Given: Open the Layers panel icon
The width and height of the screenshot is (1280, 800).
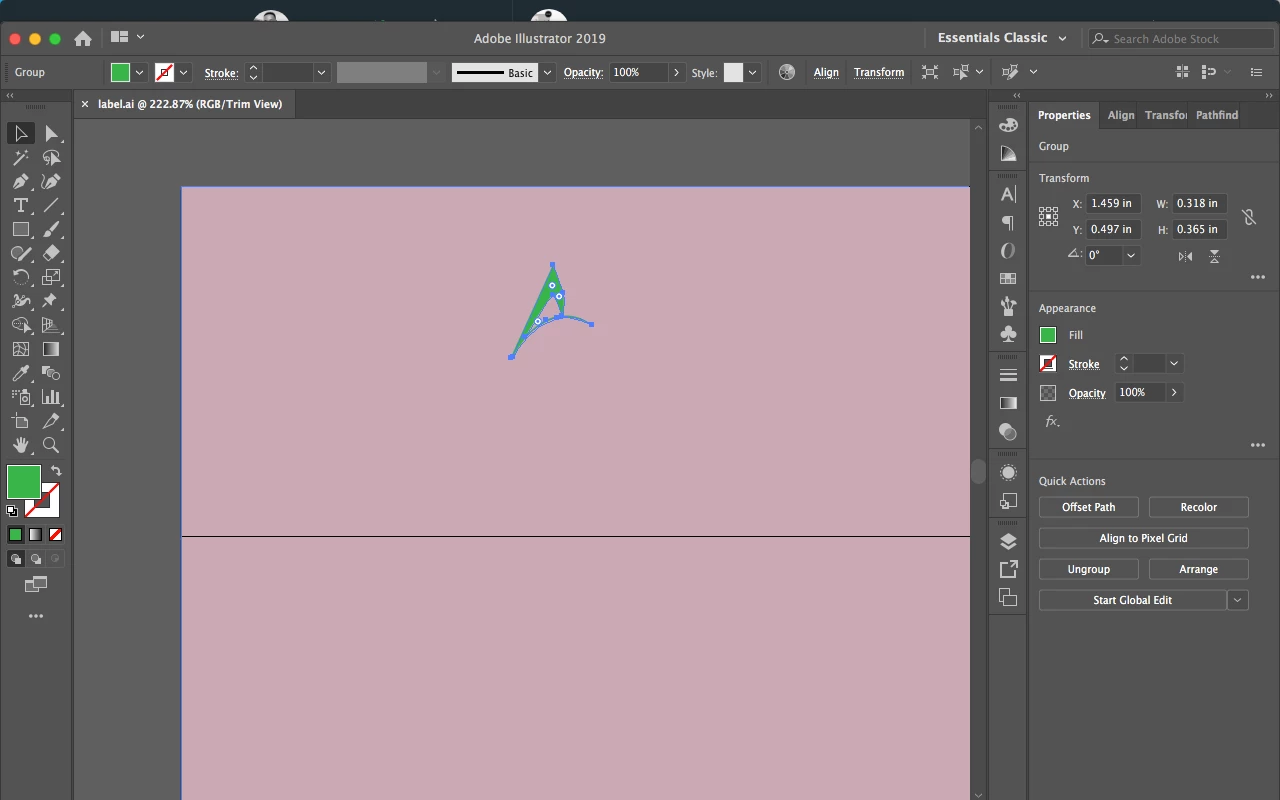Looking at the screenshot, I should pyautogui.click(x=1008, y=542).
